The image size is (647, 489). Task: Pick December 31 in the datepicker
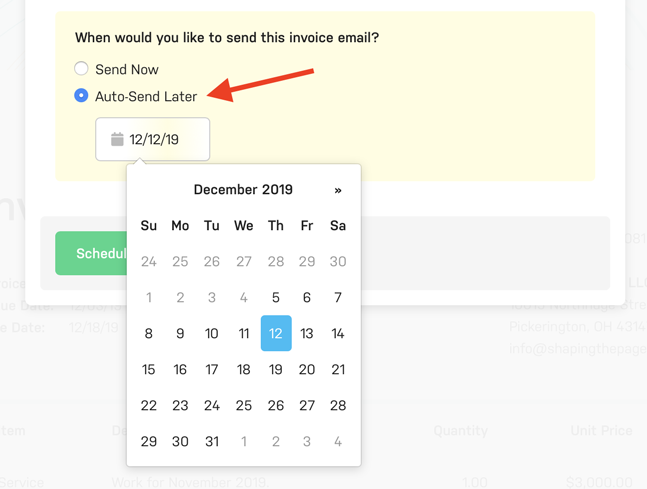coord(212,442)
